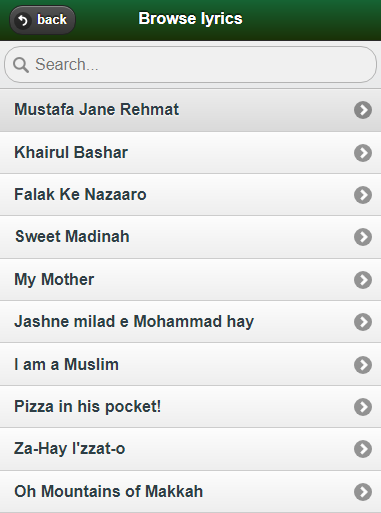This screenshot has height=513, width=381.
Task: Click the arrow icon on Za-Hay I'zzat-o row
Action: (x=363, y=449)
